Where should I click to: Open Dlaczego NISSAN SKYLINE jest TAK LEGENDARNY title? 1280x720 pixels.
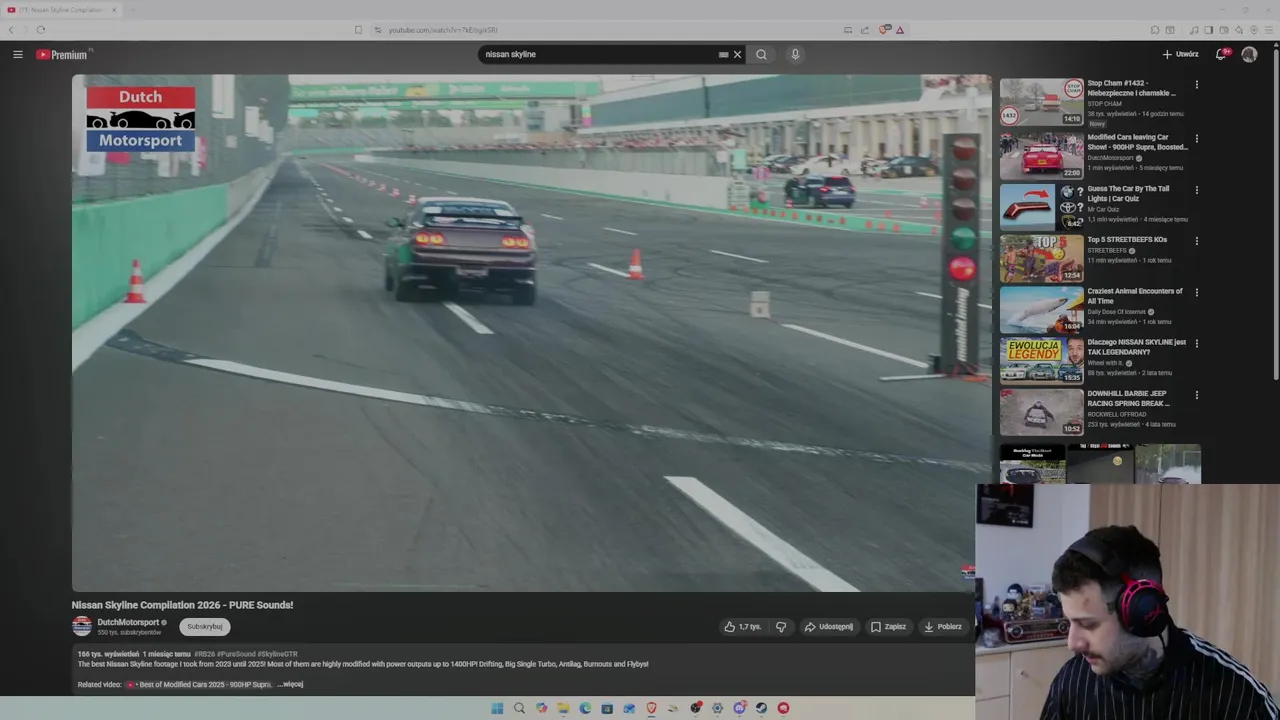1136,347
